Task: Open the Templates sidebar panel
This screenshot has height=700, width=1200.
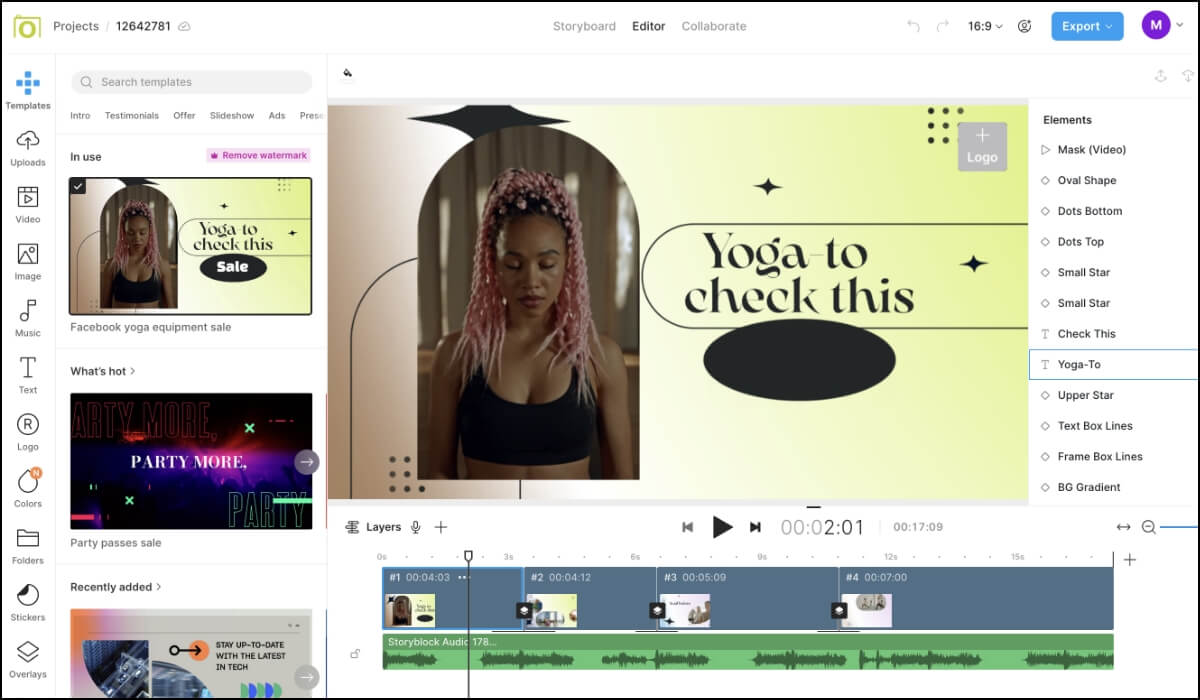Action: pyautogui.click(x=28, y=90)
